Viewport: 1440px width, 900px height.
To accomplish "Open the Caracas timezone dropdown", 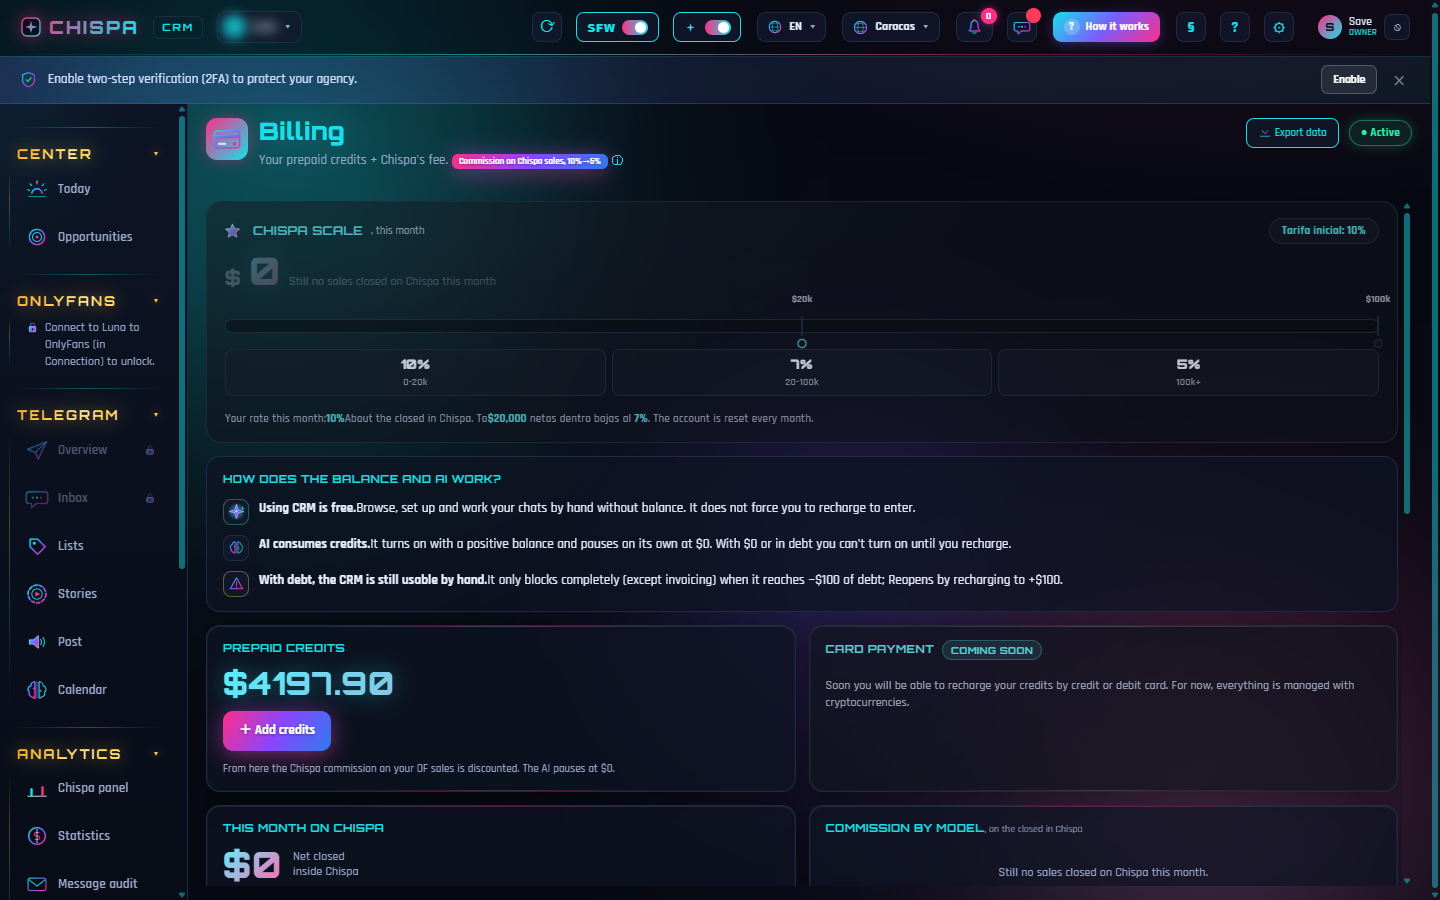I will pos(891,27).
